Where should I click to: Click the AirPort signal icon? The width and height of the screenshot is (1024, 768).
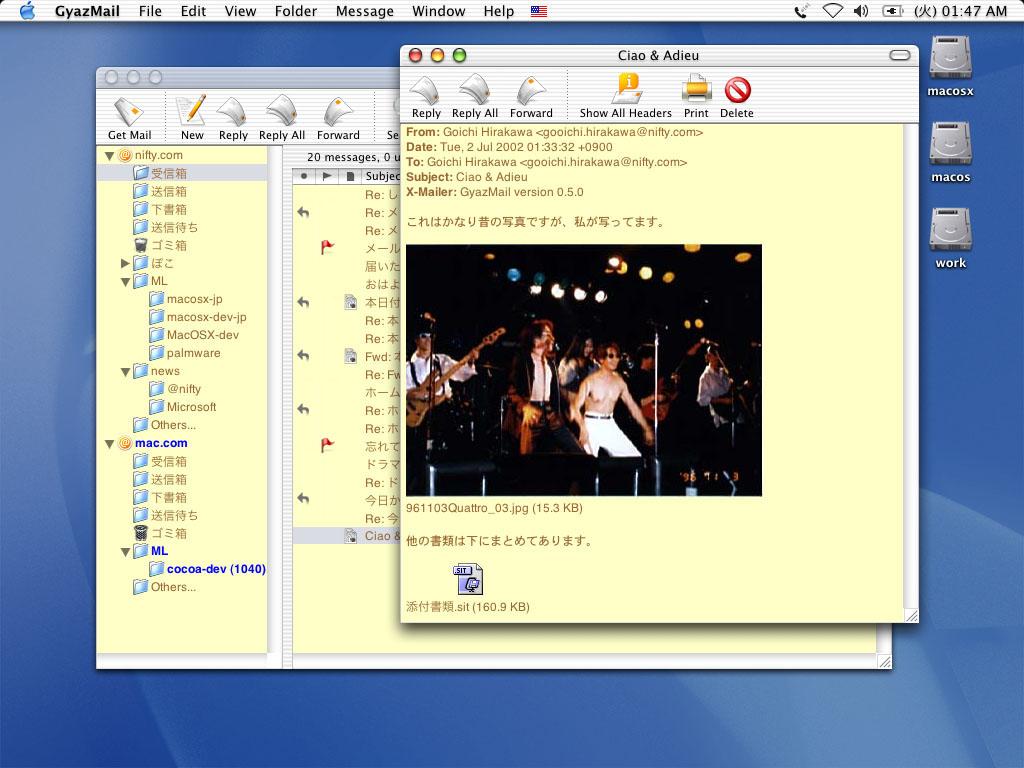(x=832, y=11)
